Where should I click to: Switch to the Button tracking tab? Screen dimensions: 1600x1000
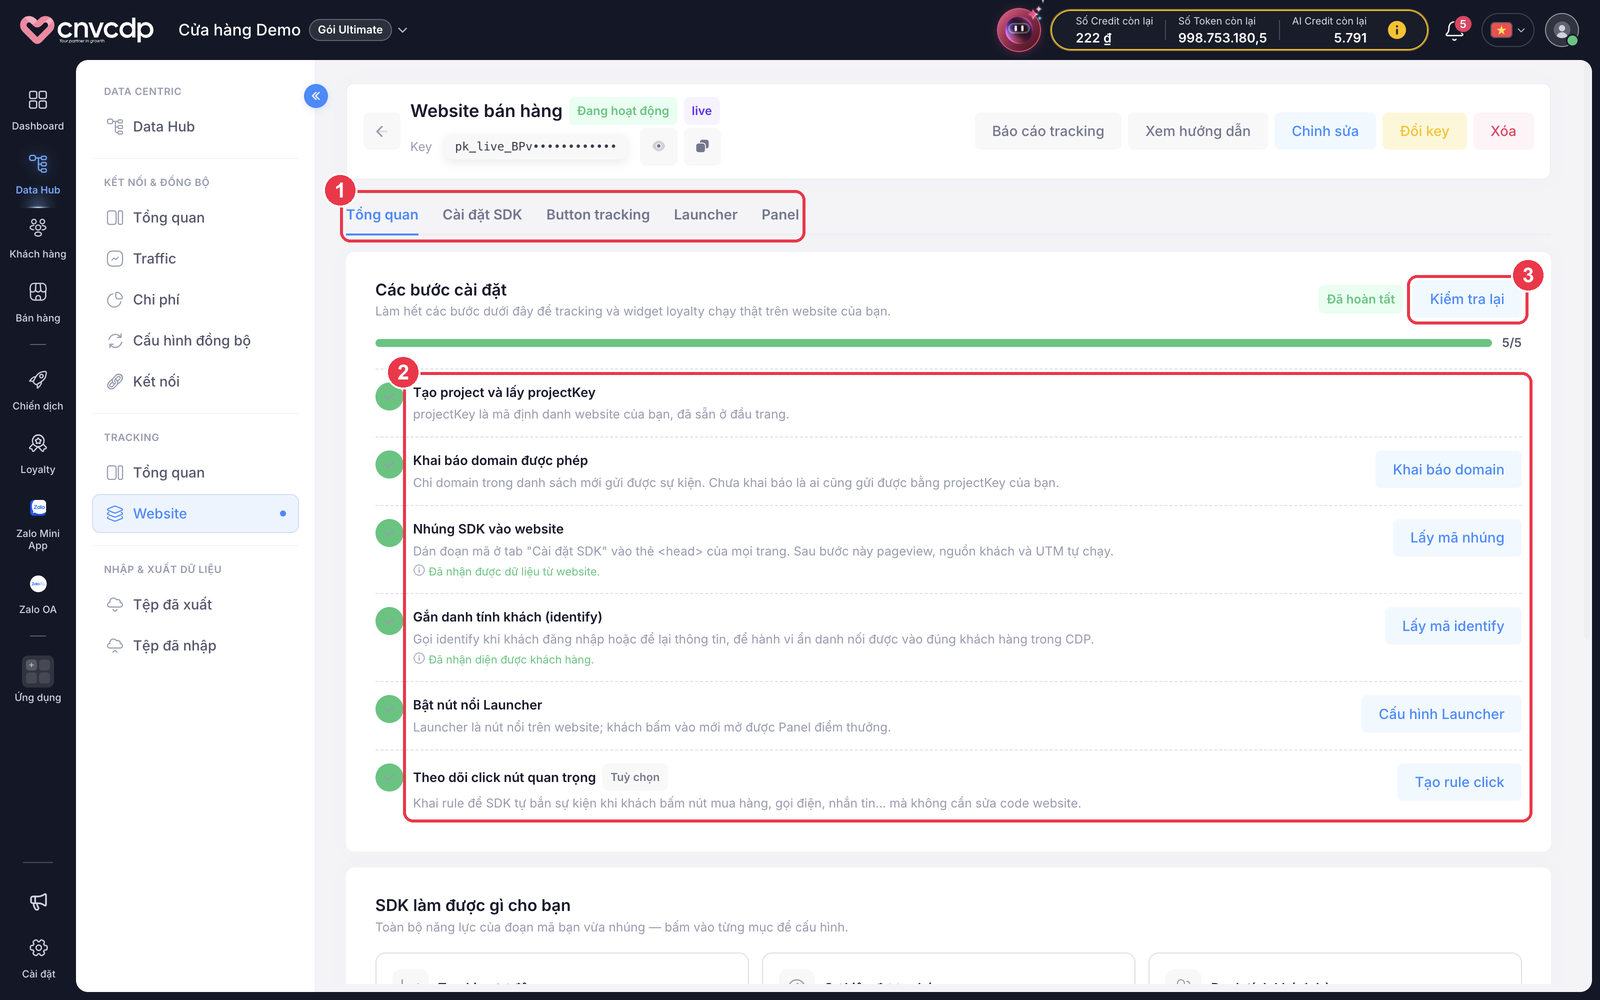[x=598, y=215]
